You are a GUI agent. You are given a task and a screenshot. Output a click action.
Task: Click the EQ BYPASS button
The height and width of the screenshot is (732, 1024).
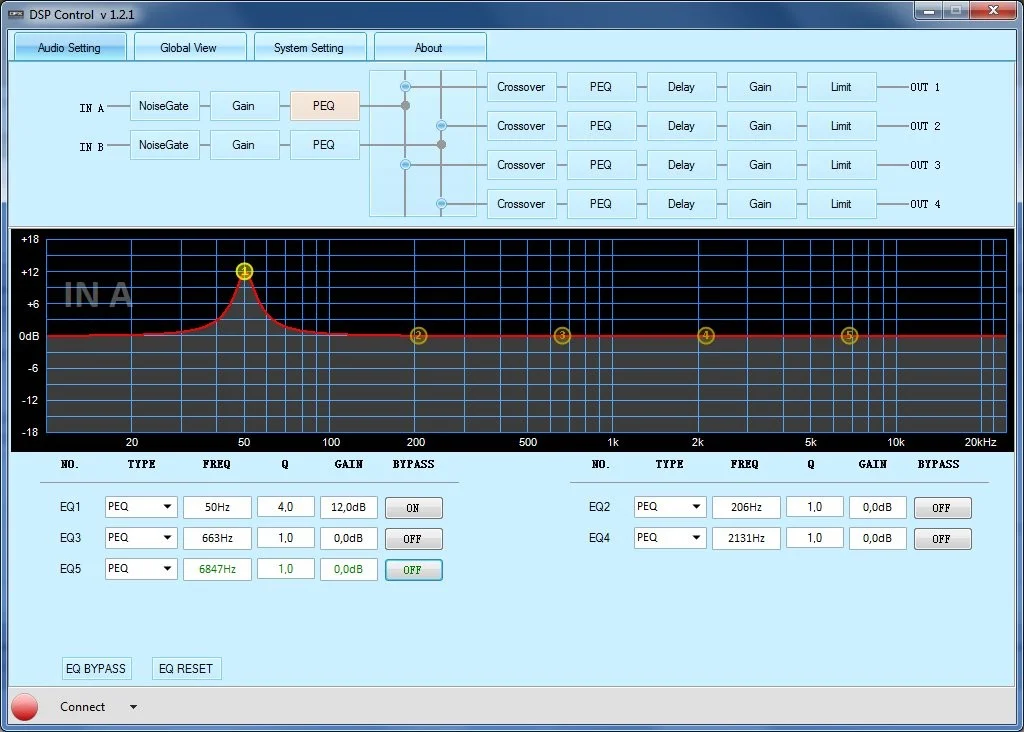pyautogui.click(x=96, y=668)
